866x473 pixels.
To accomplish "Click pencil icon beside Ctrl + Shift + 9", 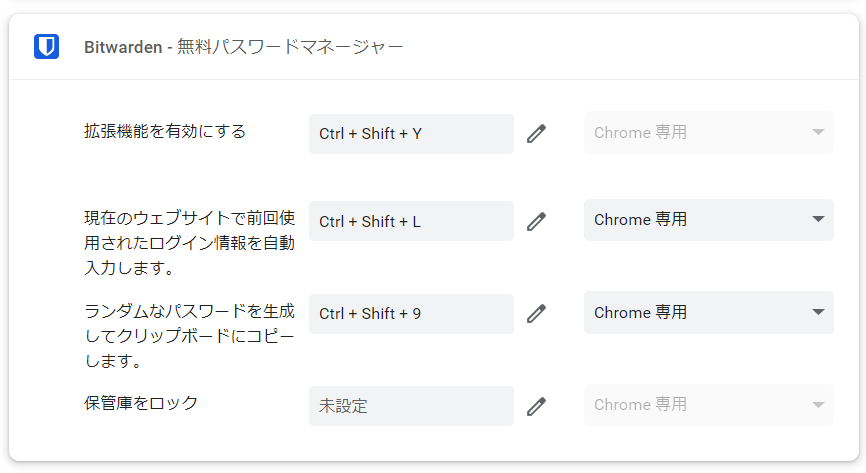I will 537,313.
